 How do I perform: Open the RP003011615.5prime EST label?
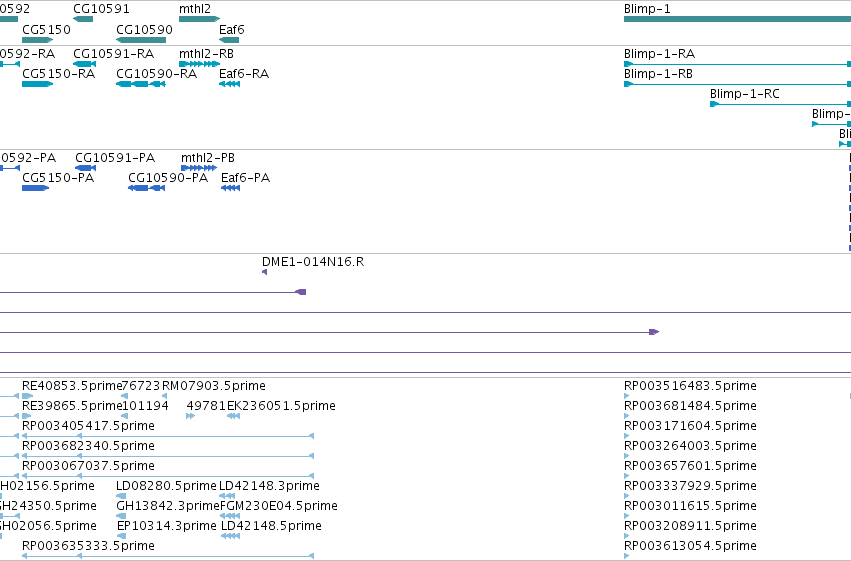[690, 506]
